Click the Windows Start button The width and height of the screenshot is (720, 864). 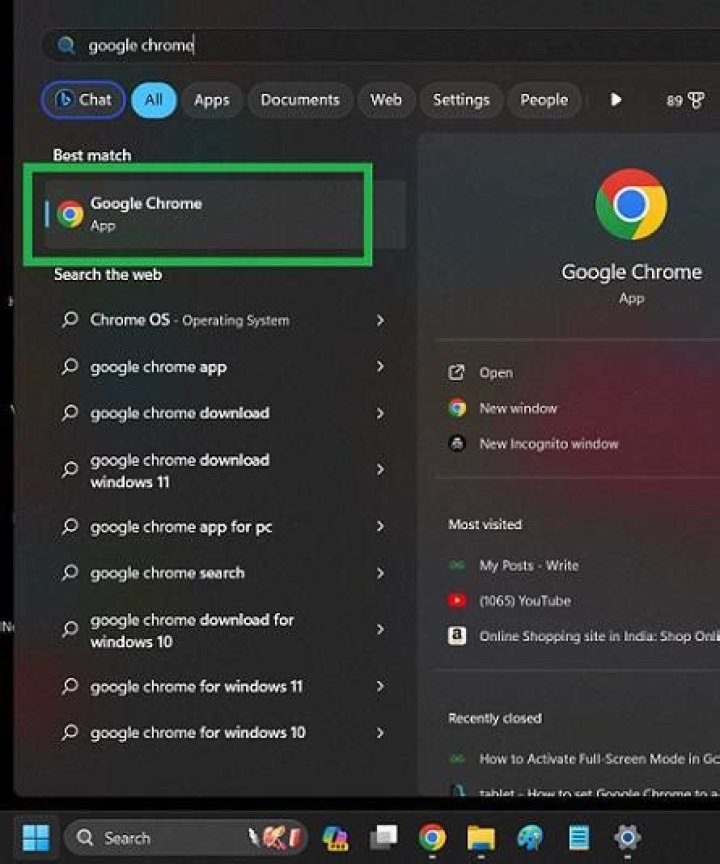[x=36, y=838]
